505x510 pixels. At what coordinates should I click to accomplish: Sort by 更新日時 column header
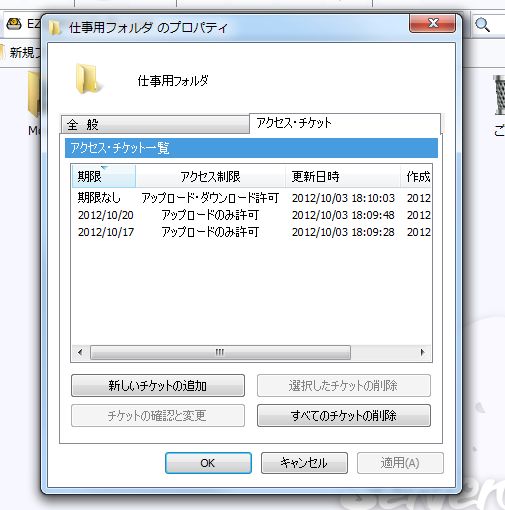(343, 176)
